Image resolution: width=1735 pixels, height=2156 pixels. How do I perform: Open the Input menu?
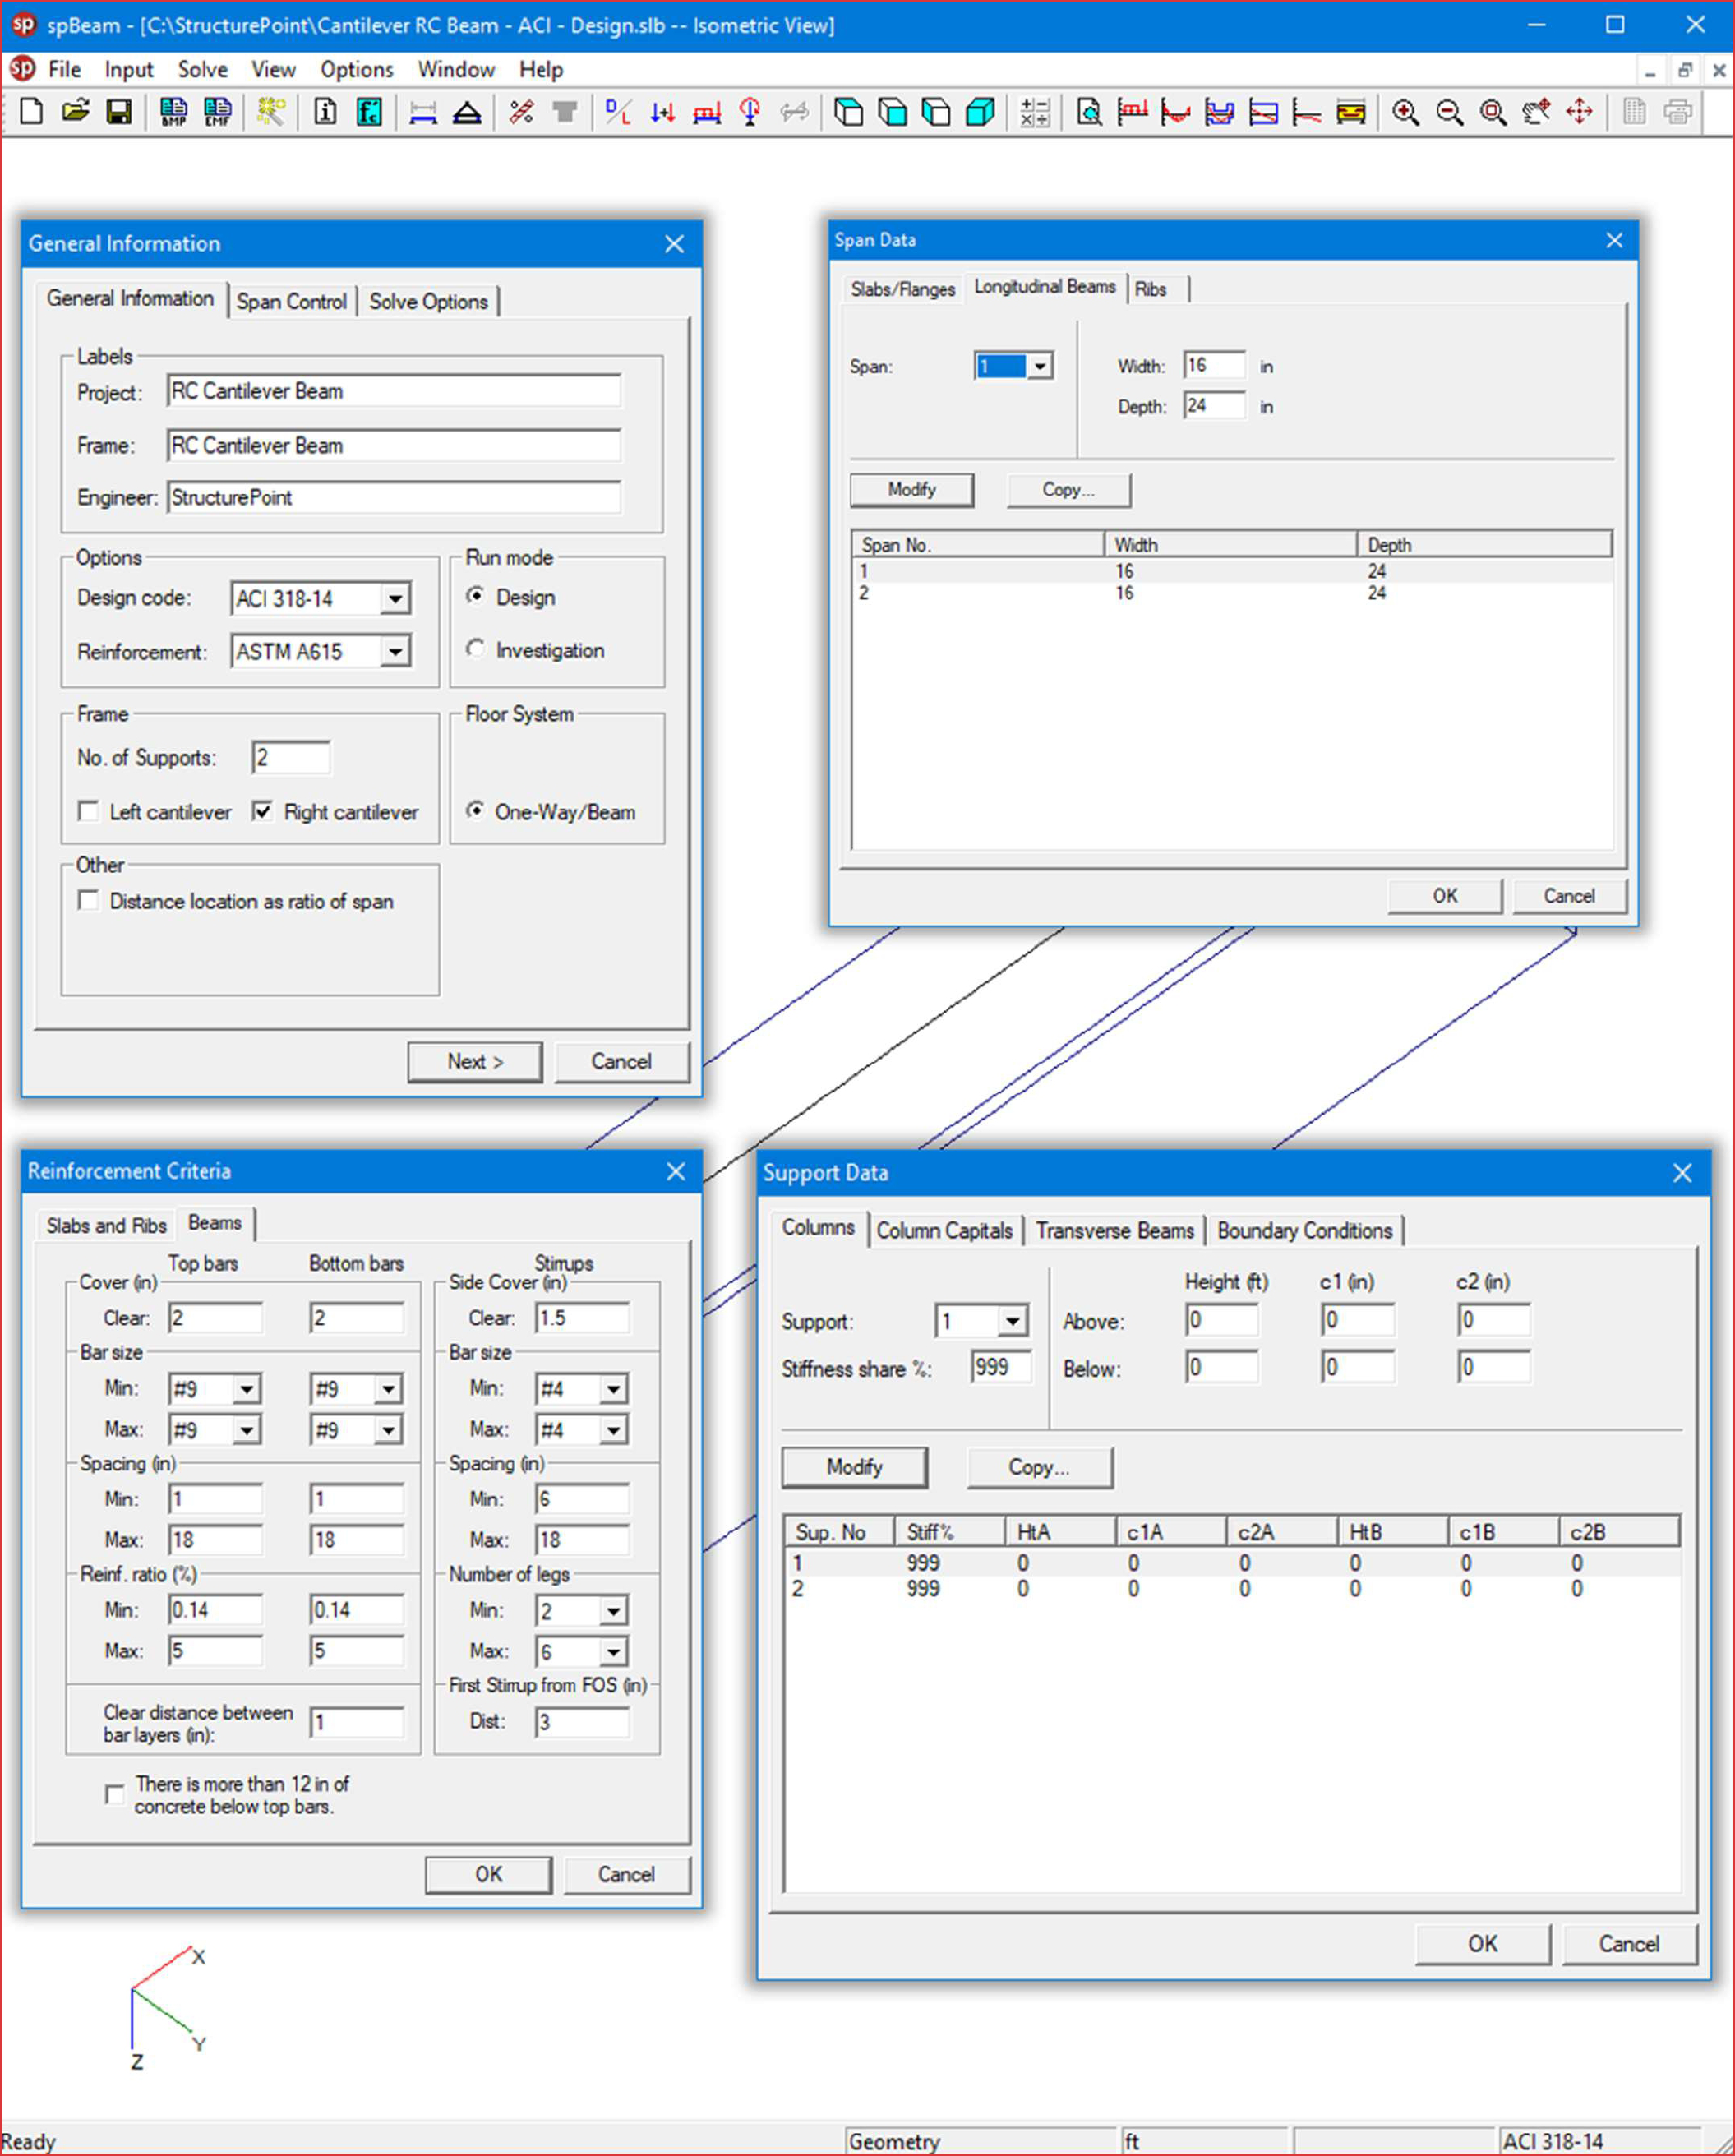(x=129, y=69)
